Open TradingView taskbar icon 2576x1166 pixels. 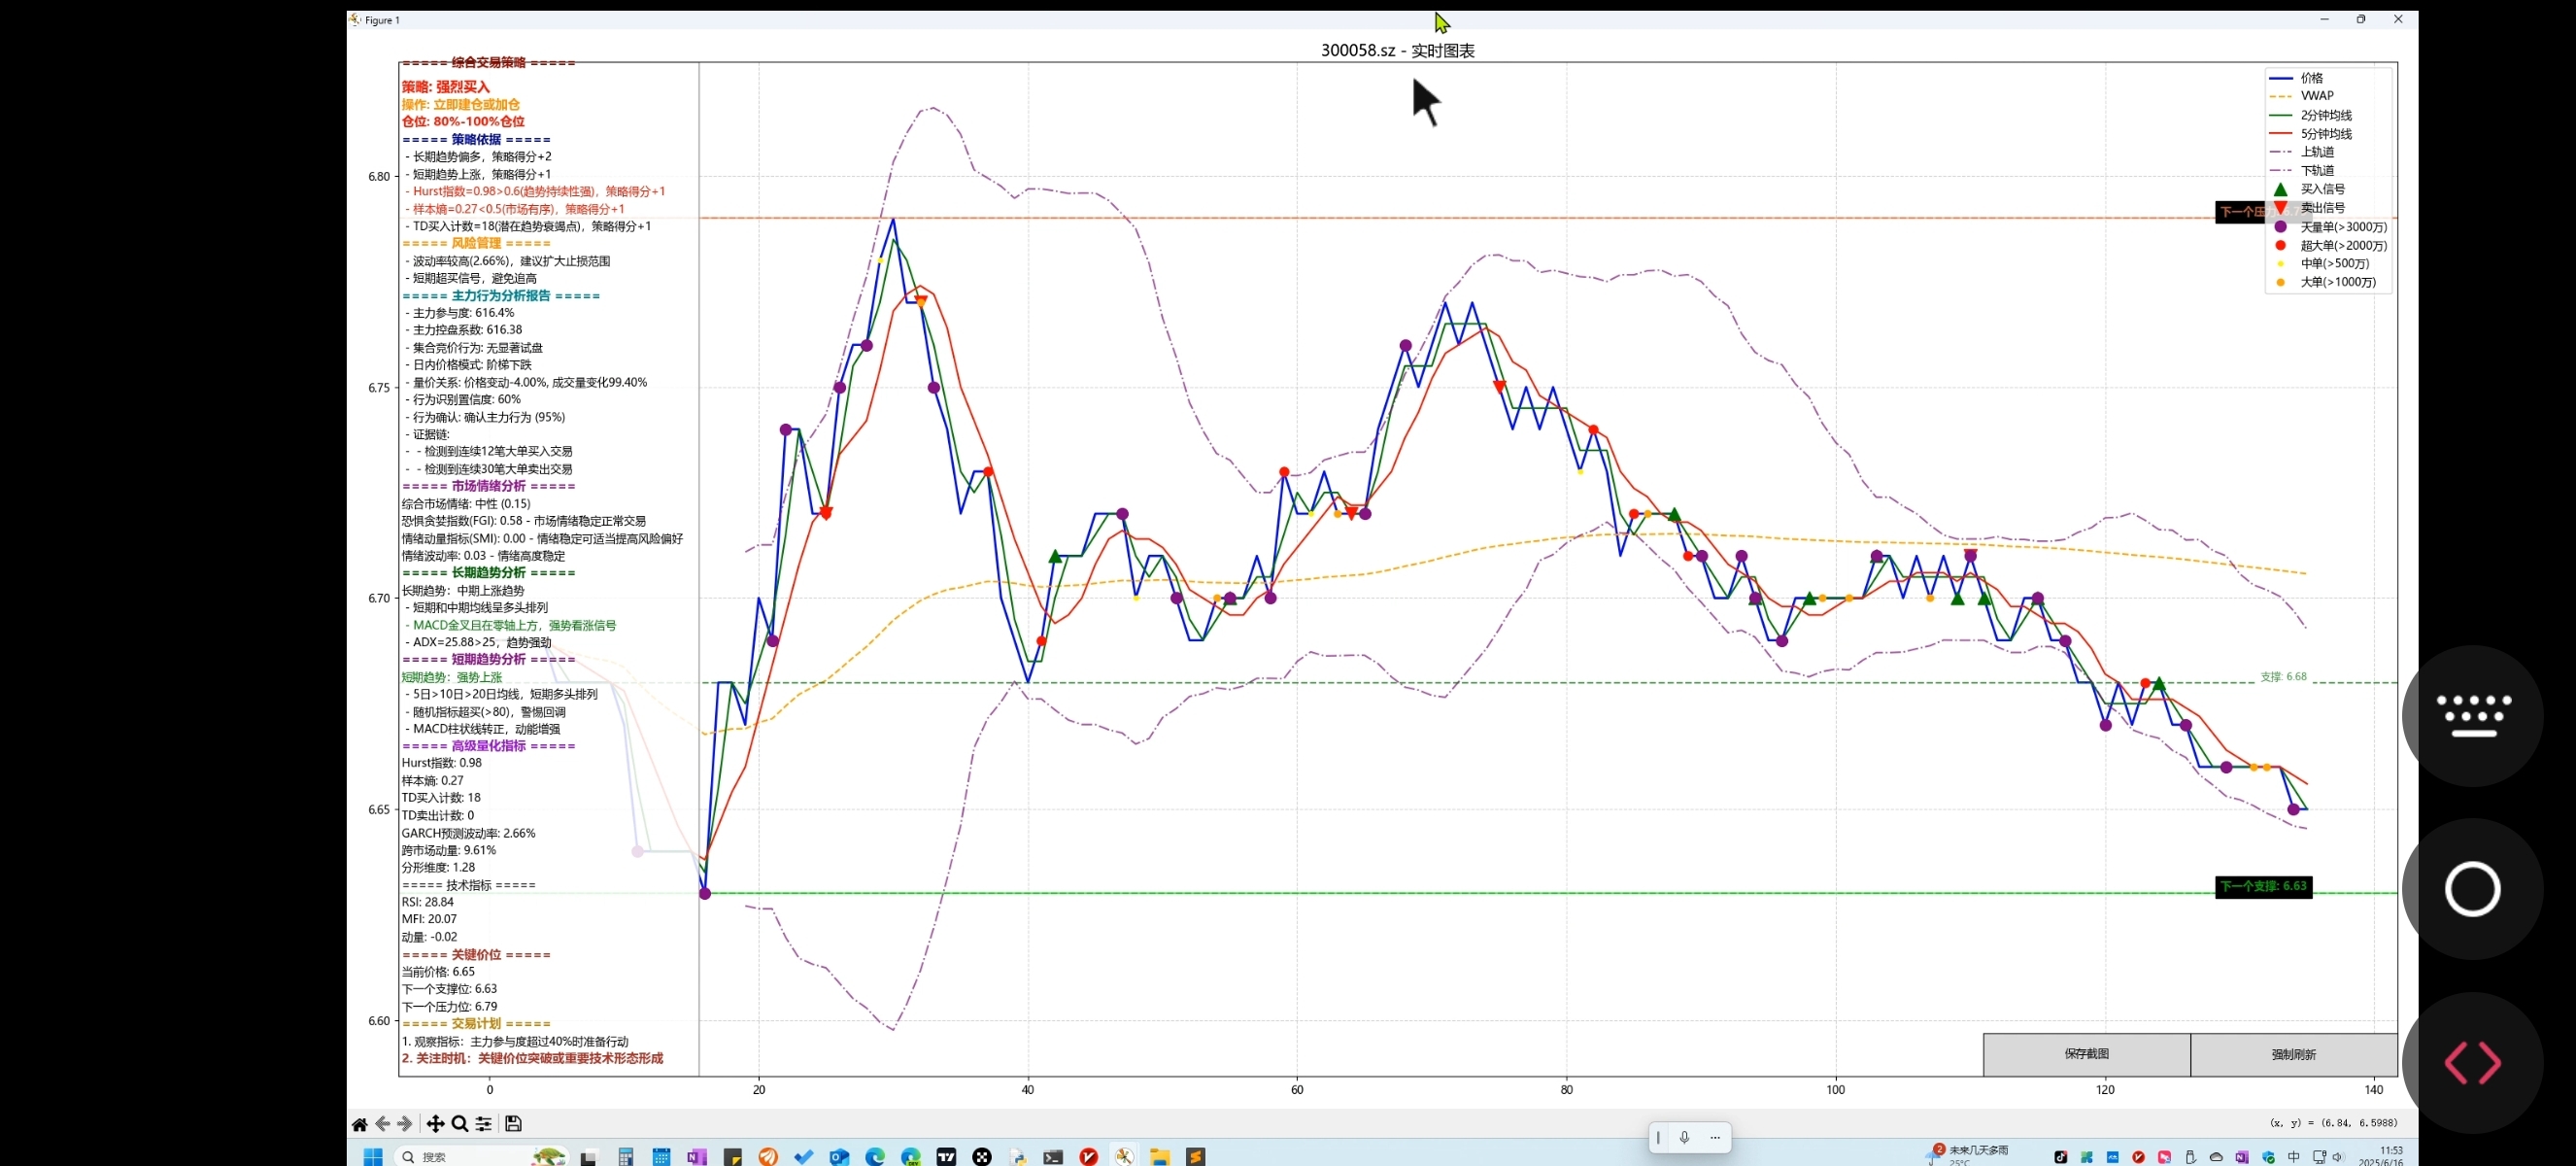(946, 1157)
